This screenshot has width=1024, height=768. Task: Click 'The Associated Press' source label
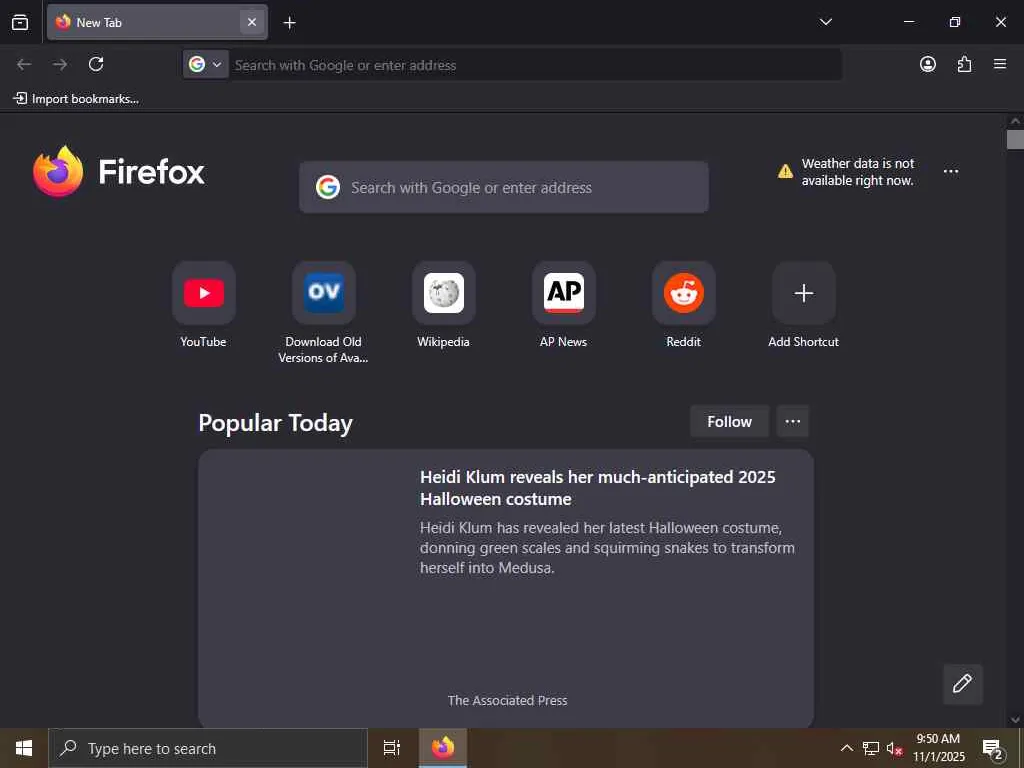pyautogui.click(x=507, y=700)
